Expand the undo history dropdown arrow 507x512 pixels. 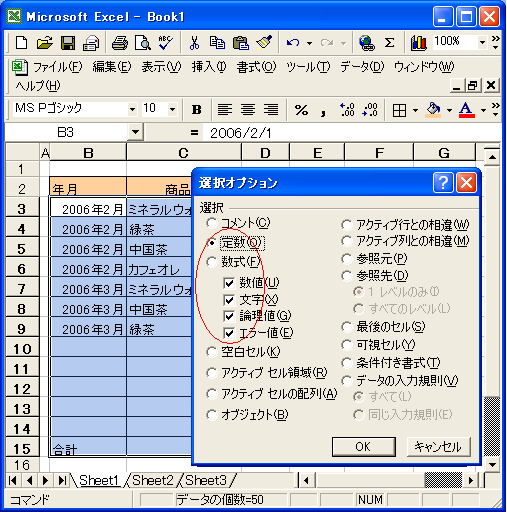(x=310, y=43)
